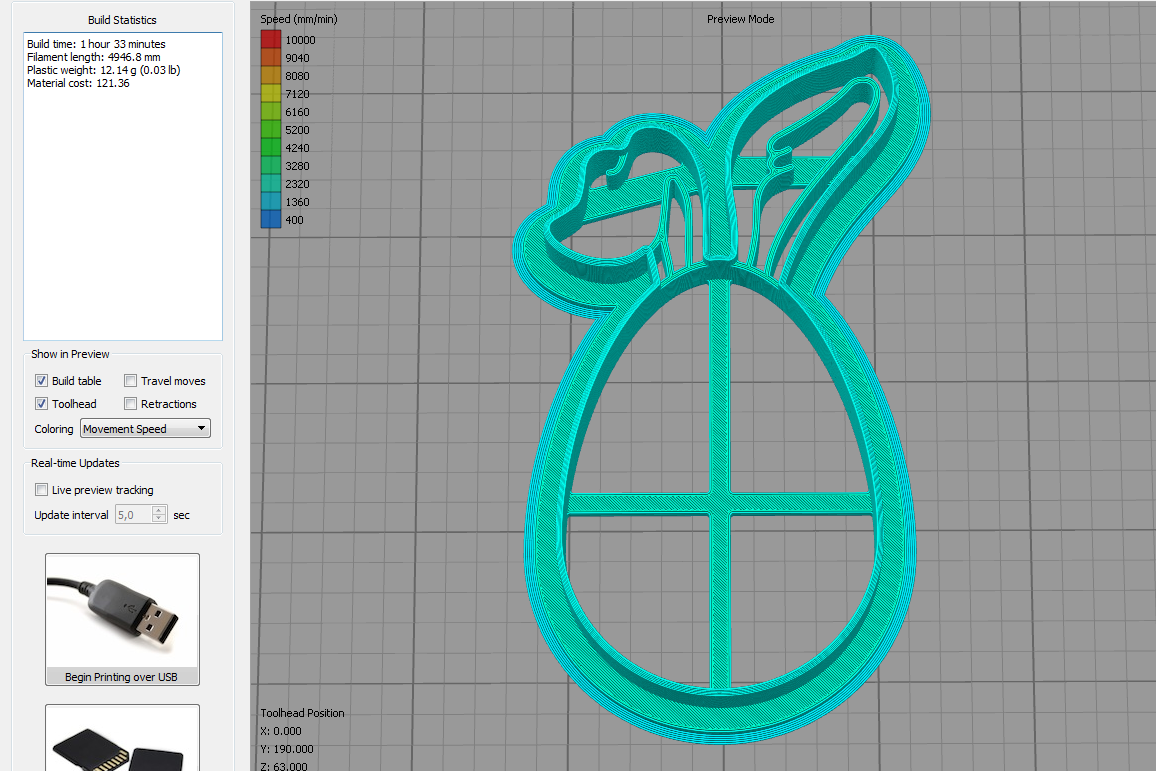
Task: Click the Toolhead Position label
Action: coord(302,713)
